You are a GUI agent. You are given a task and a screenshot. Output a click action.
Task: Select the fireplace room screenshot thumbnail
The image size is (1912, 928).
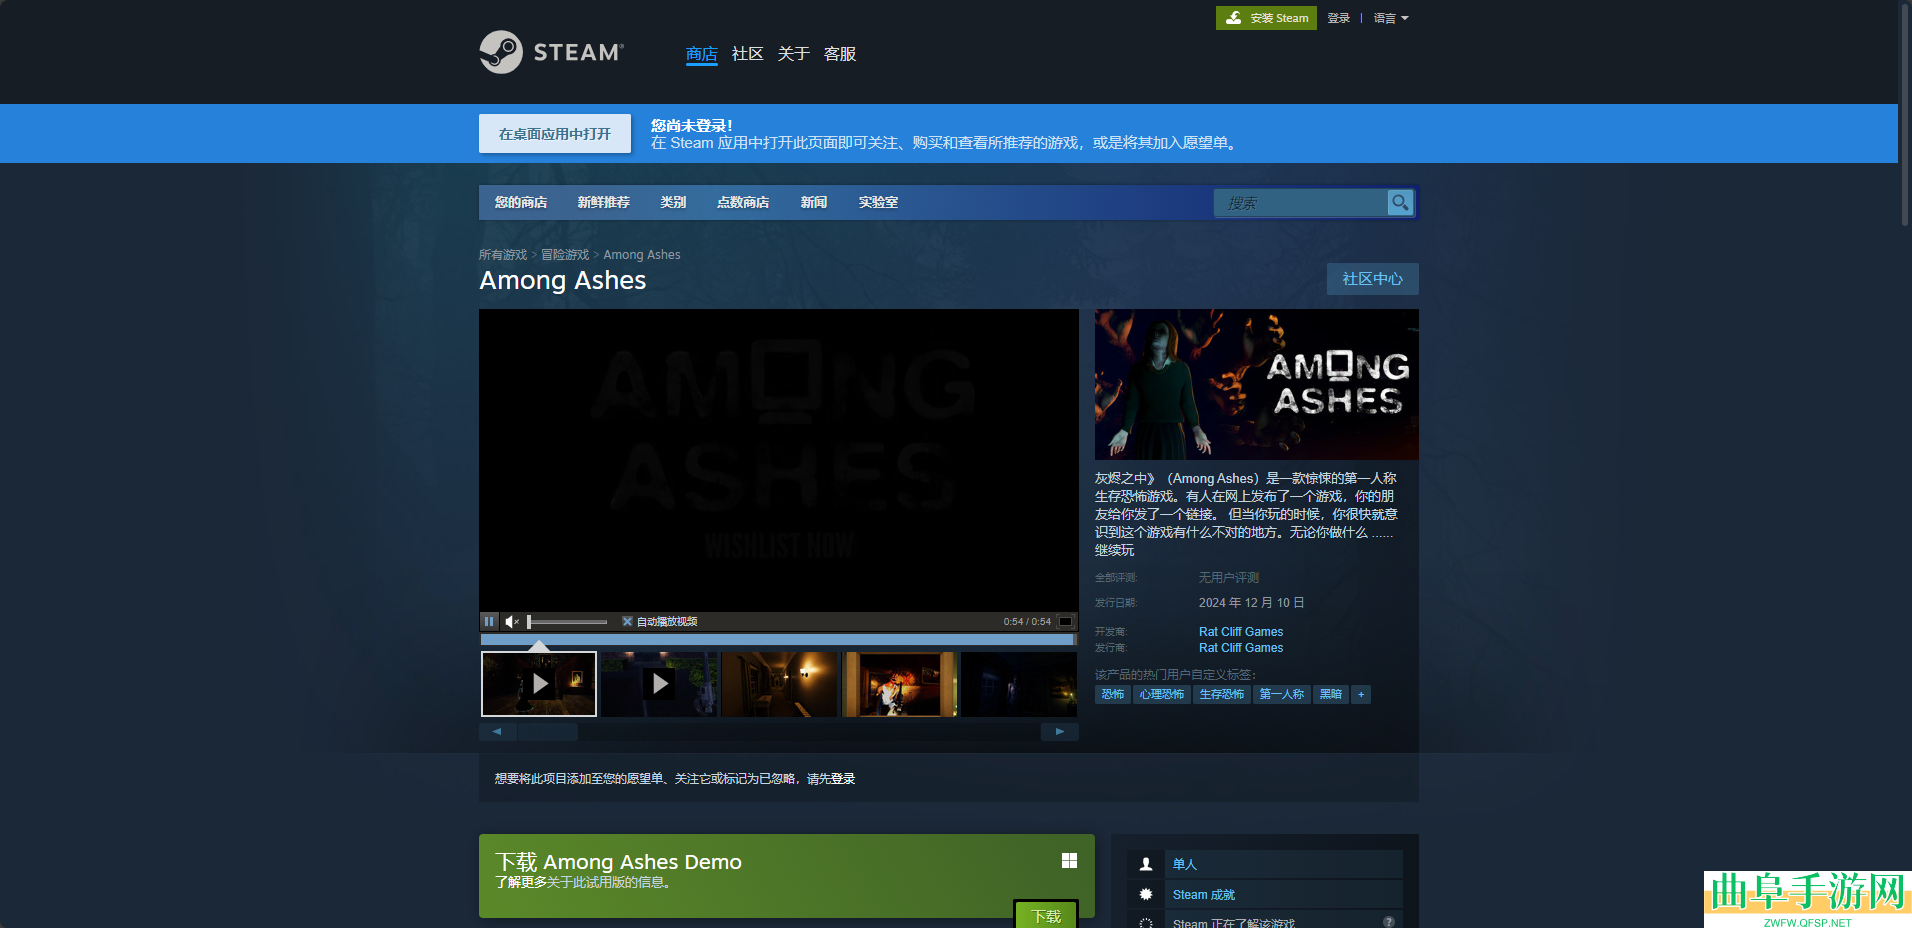pos(899,684)
